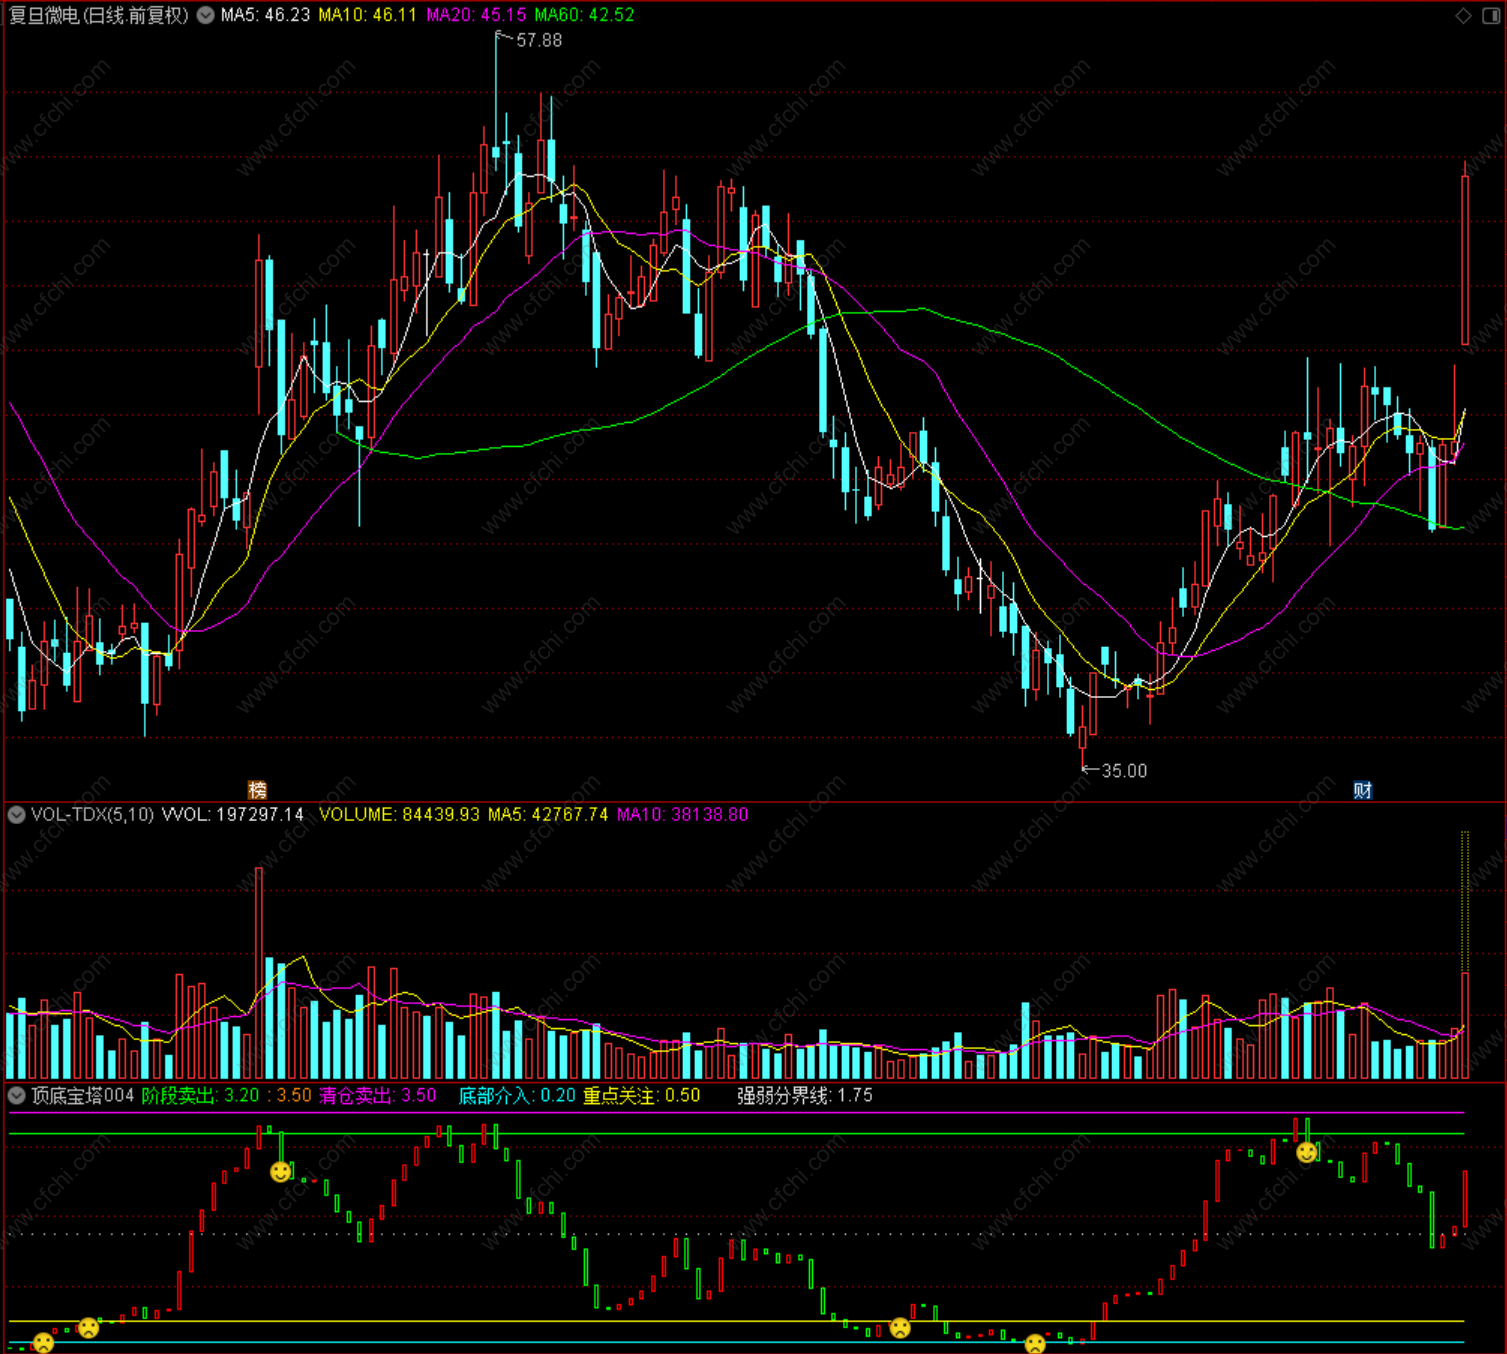
Task: Click the MA10: 38138.80 volume label
Action: [682, 815]
